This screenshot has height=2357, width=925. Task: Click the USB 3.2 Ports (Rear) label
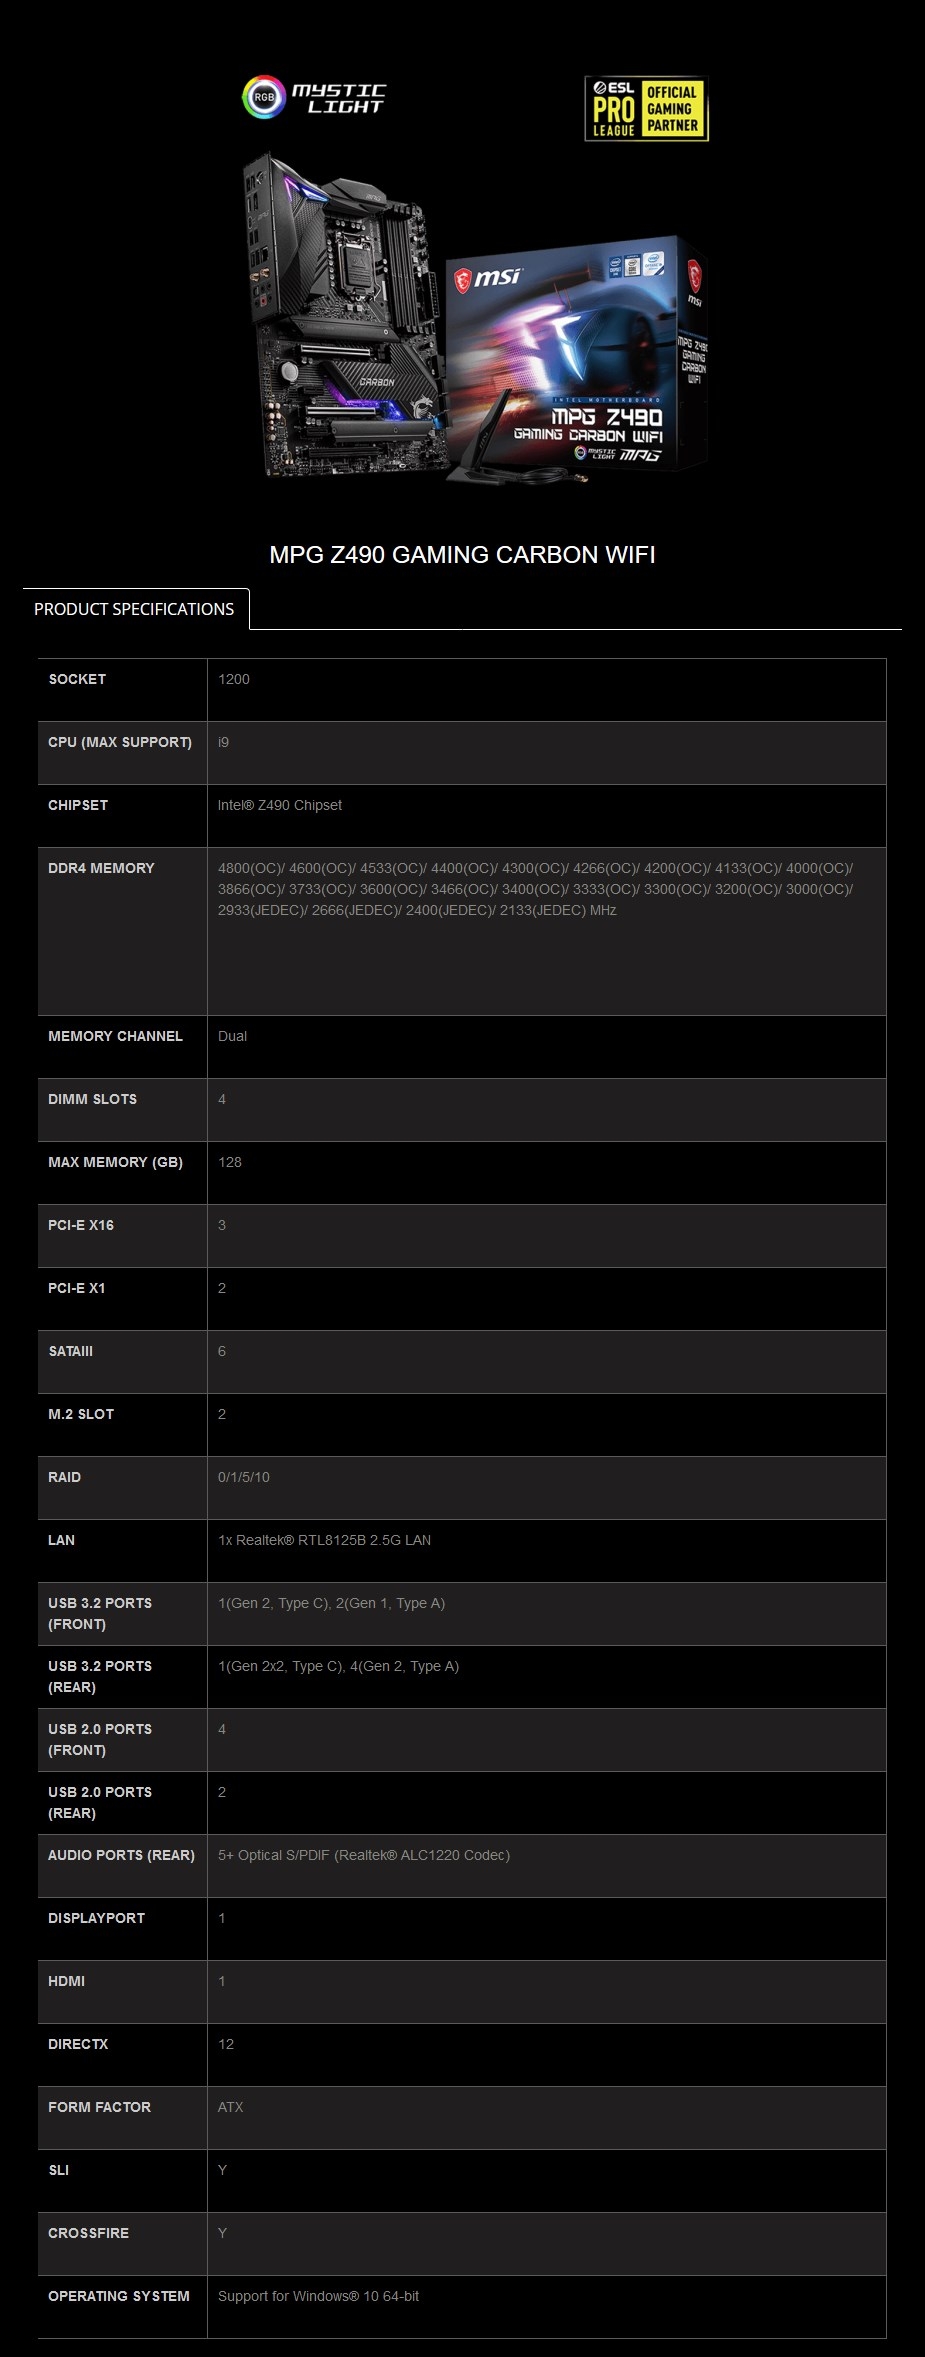(100, 1676)
